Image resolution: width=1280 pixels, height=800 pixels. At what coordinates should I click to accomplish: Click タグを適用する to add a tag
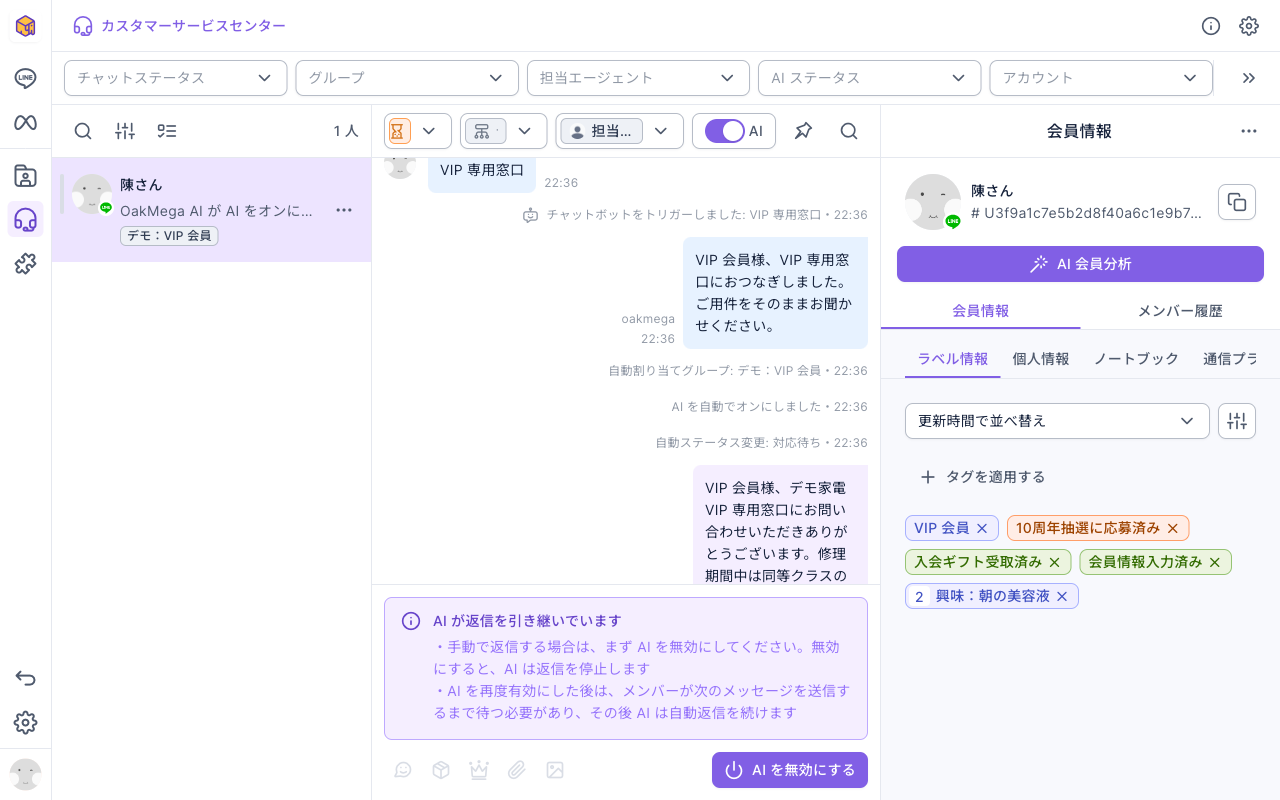coord(984,477)
